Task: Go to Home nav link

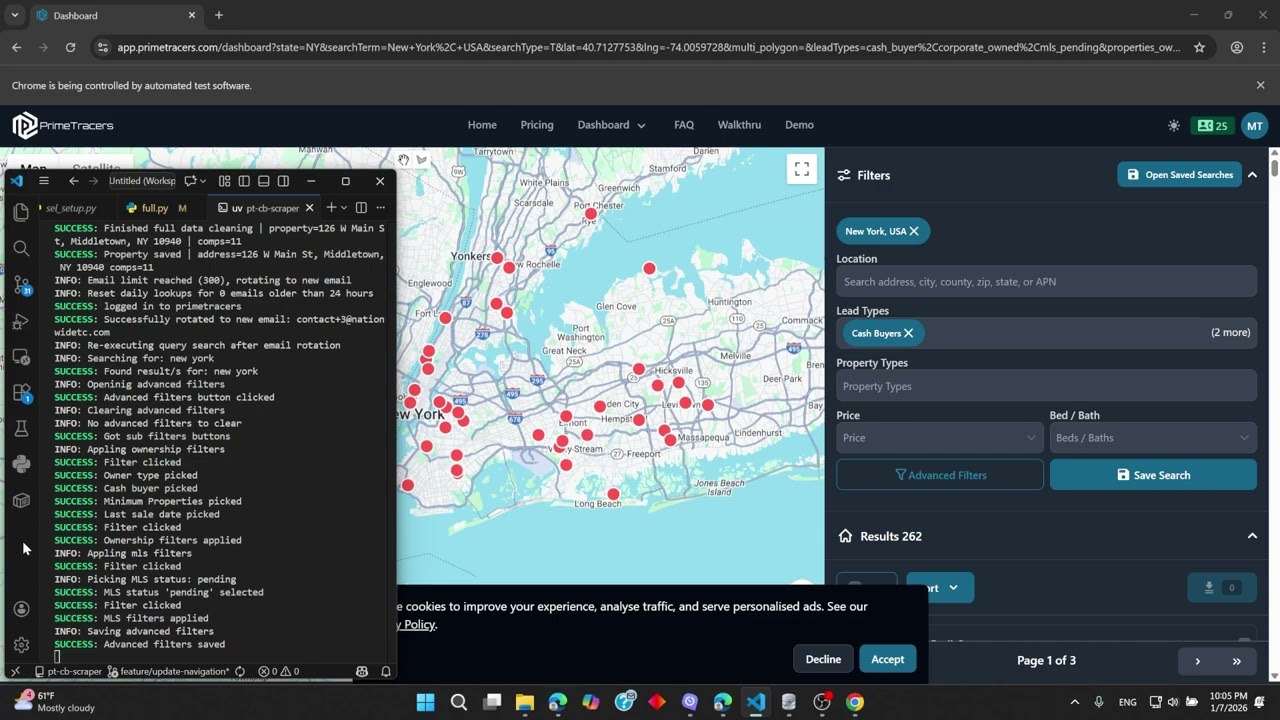Action: click(x=482, y=125)
